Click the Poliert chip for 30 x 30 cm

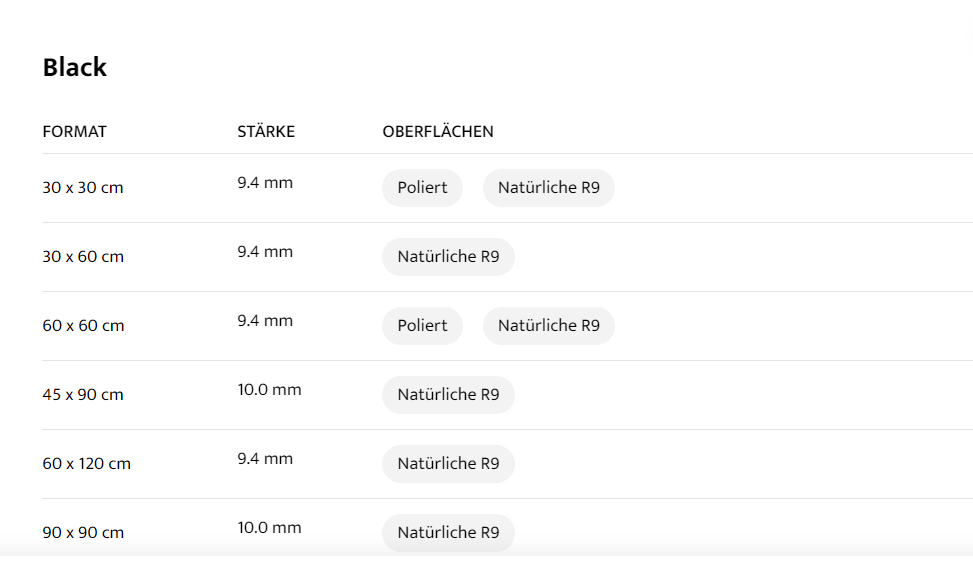click(422, 188)
